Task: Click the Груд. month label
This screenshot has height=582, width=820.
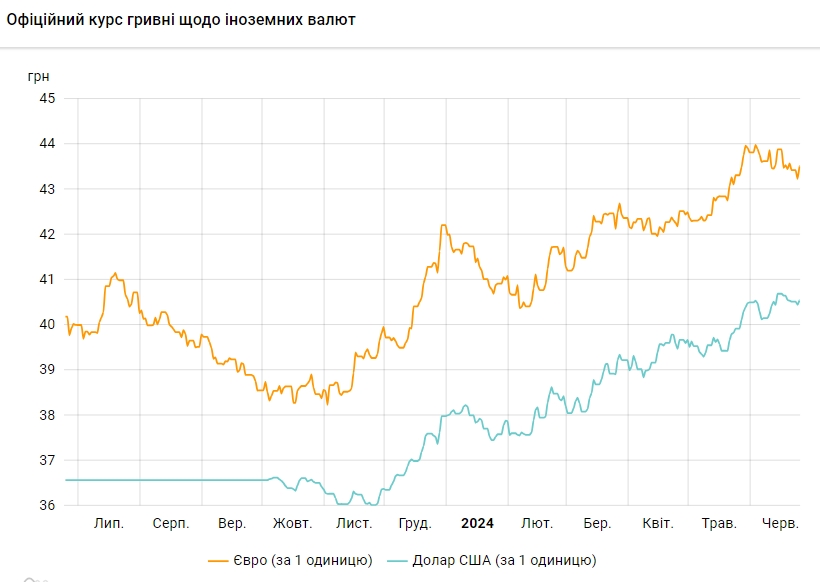Action: 415,524
